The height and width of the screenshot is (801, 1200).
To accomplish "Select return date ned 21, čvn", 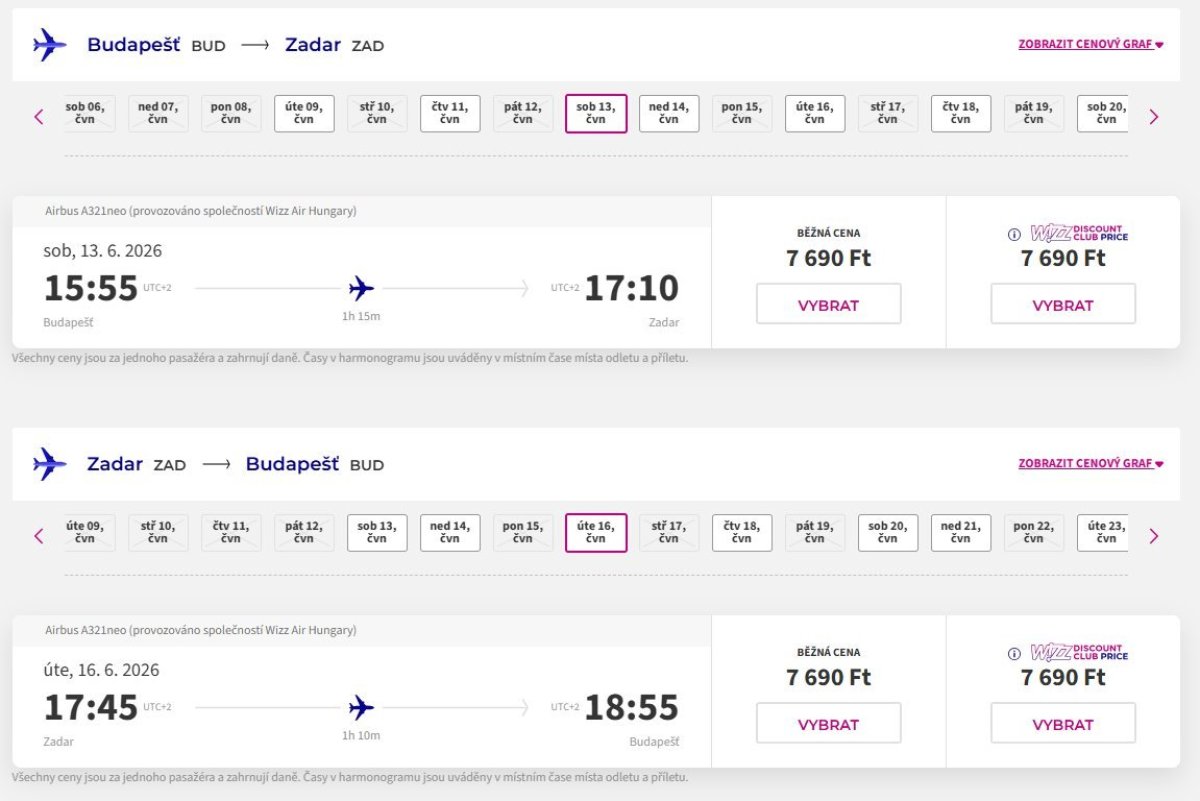I will [x=961, y=532].
